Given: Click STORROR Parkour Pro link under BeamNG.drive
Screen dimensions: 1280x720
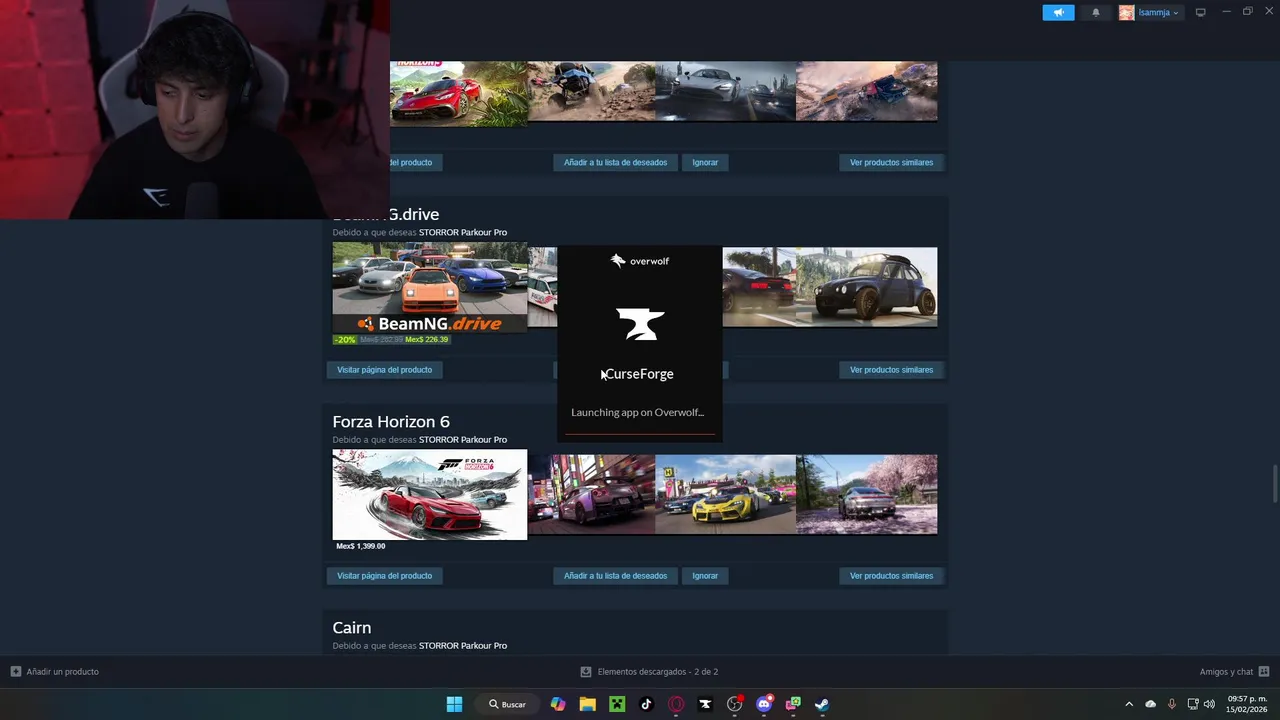Looking at the screenshot, I should coord(463,232).
